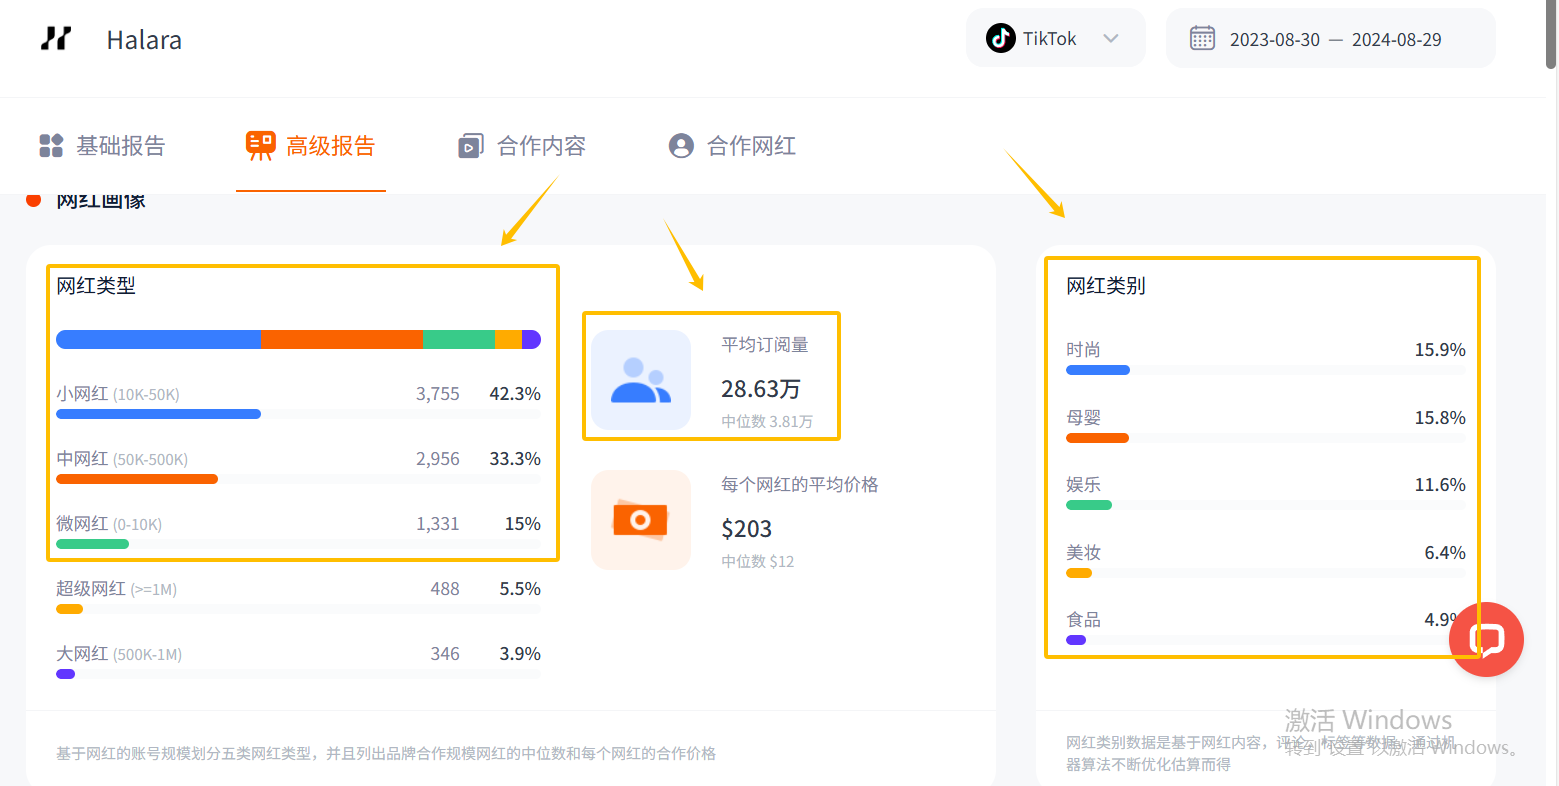Click the 合作网红 profile avatar icon
Image resolution: width=1559 pixels, height=786 pixels.
(681, 146)
